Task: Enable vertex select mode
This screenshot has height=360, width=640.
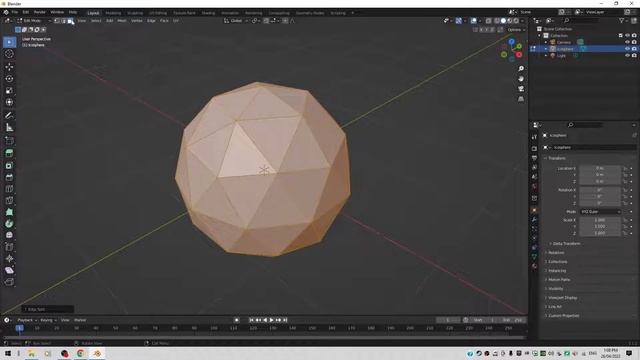Action: (57, 20)
